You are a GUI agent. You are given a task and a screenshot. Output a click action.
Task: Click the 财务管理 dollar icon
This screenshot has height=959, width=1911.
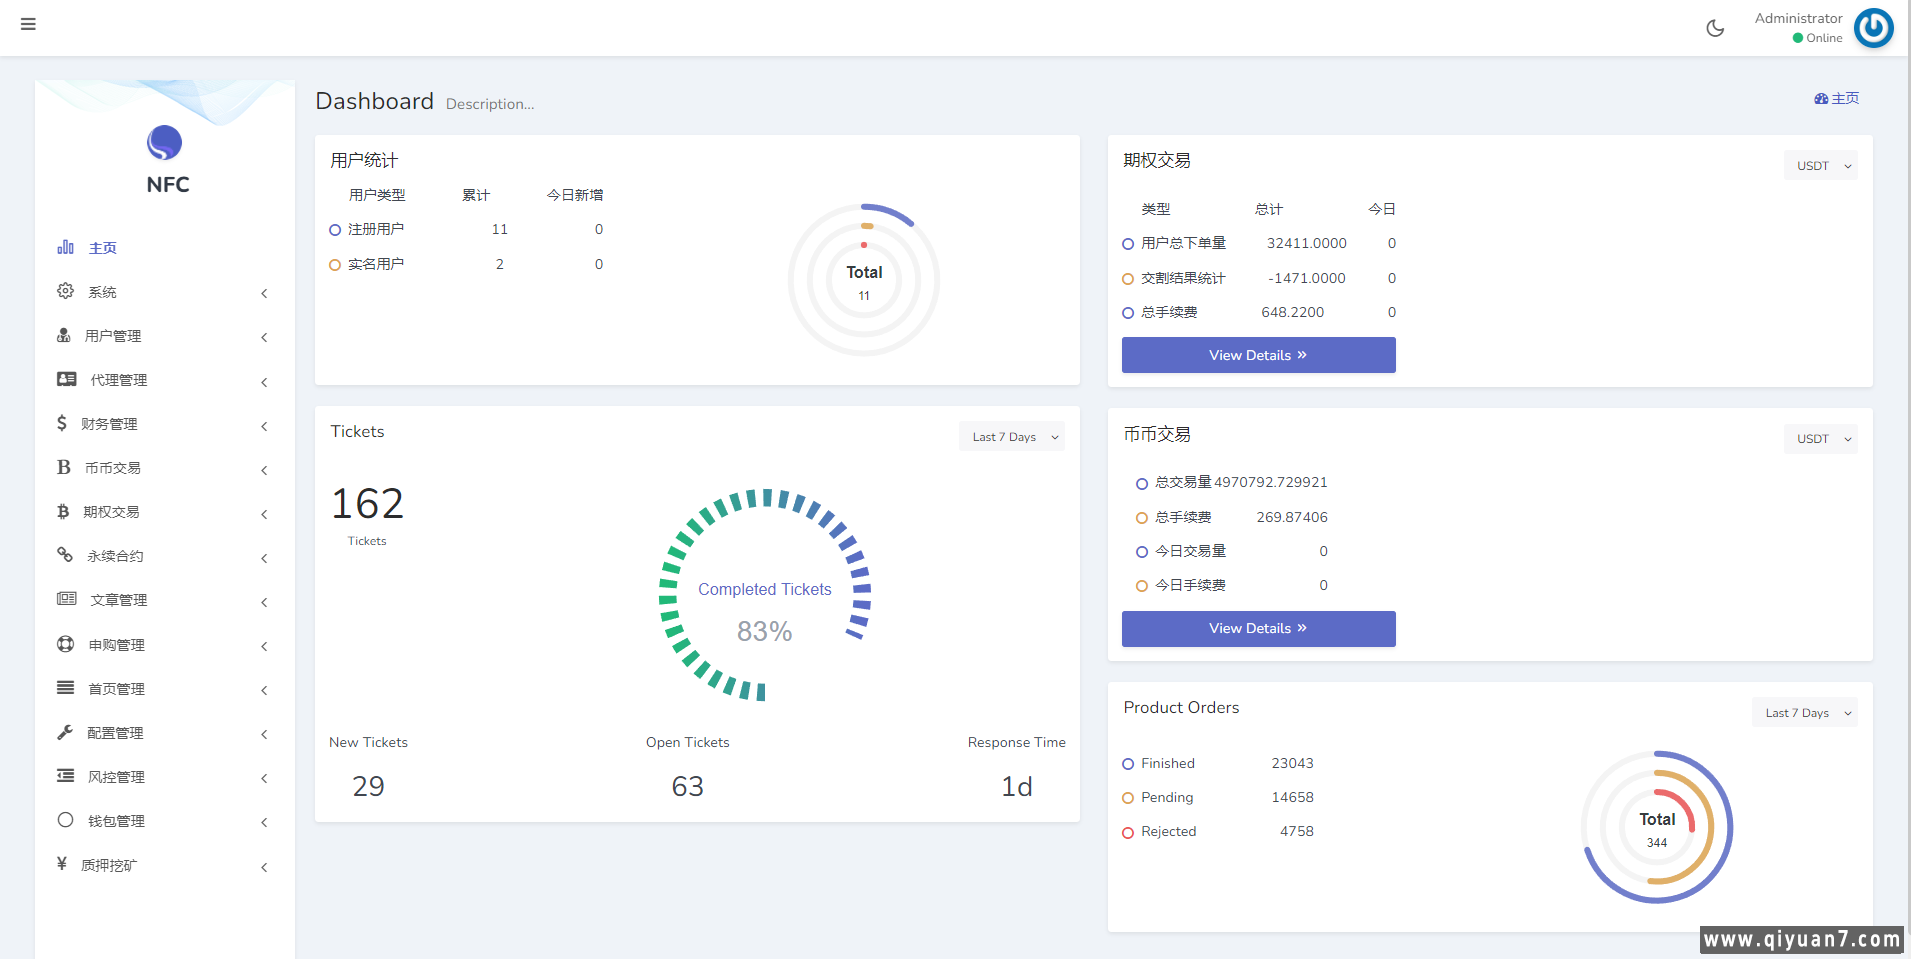point(62,423)
